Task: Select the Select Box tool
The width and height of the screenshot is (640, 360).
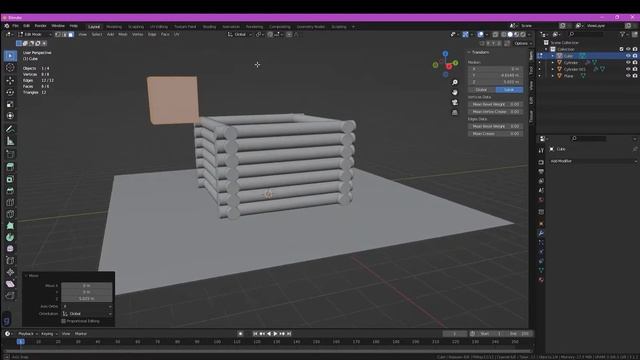Action: 10,56
